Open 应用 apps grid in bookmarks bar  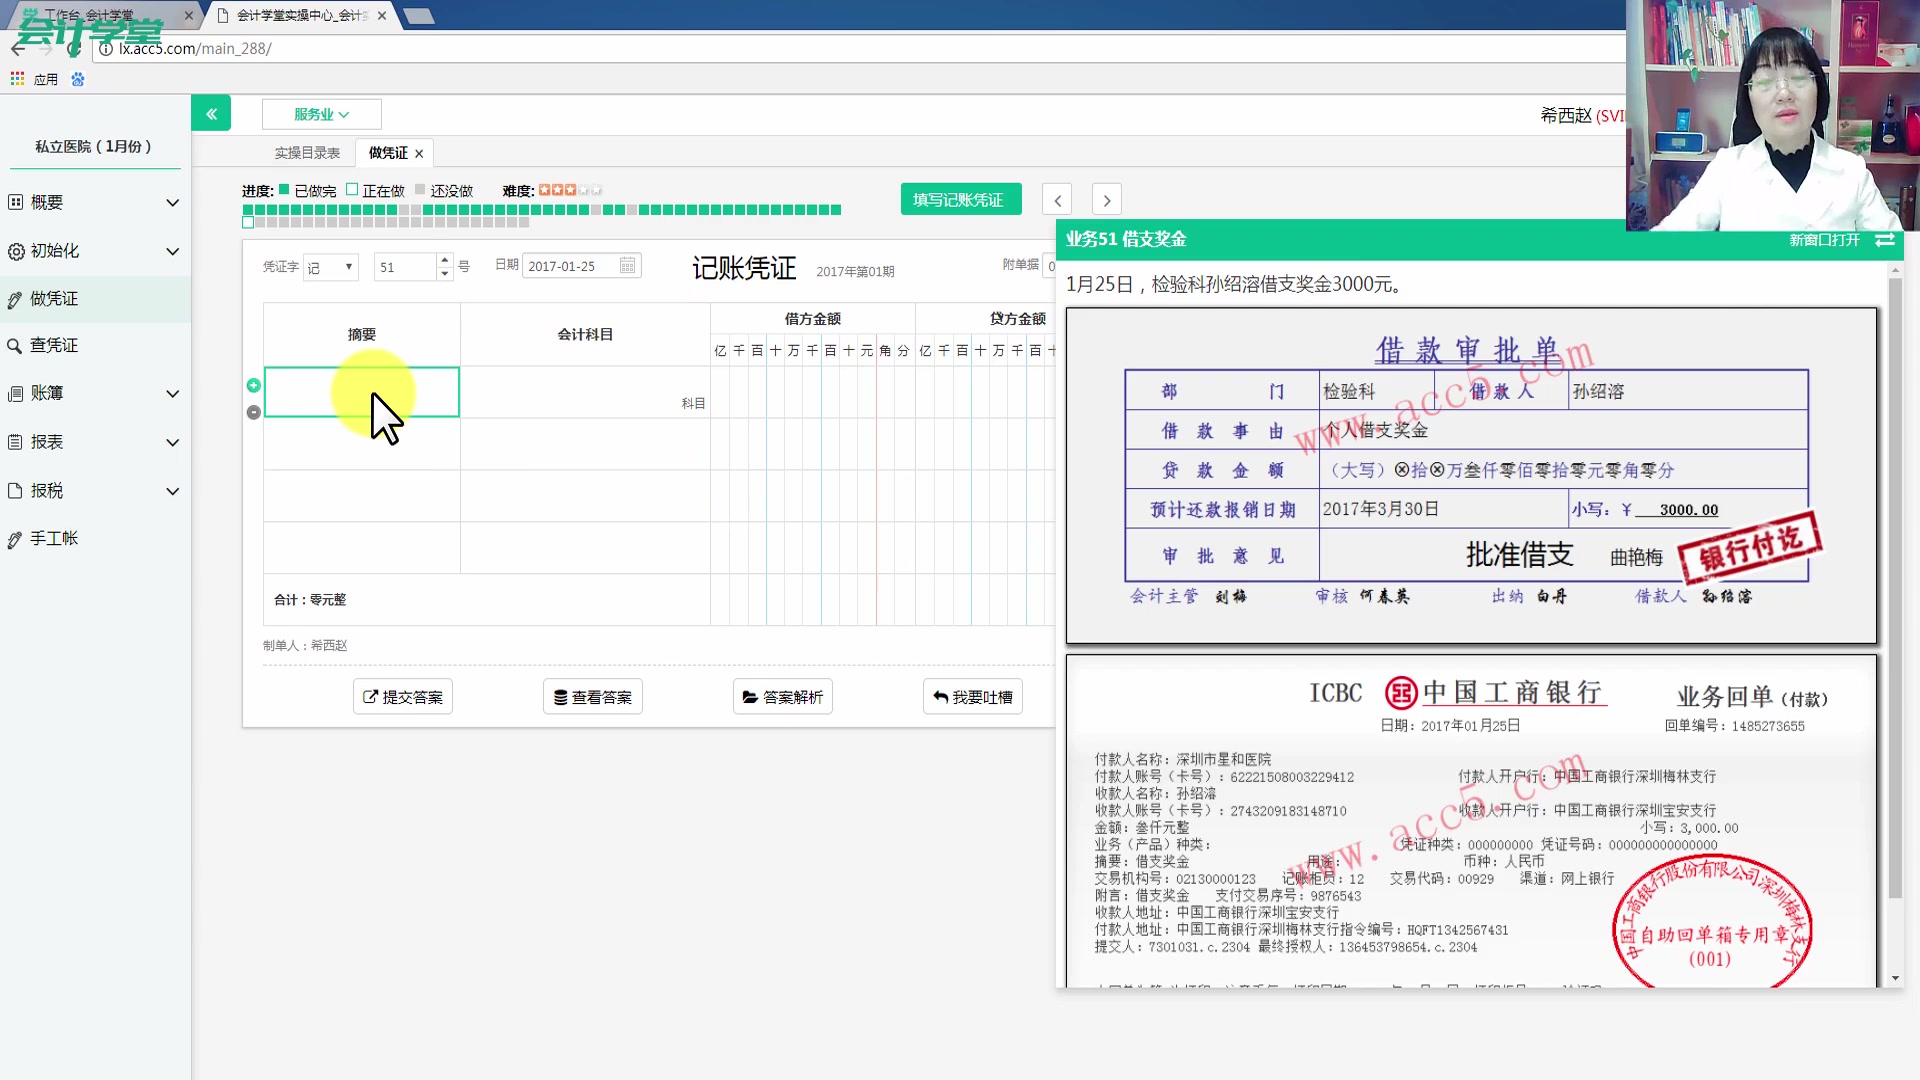17,79
